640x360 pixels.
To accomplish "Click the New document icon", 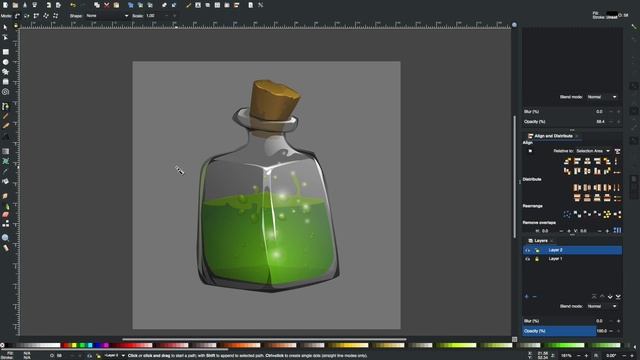I will pyautogui.click(x=5, y=5).
